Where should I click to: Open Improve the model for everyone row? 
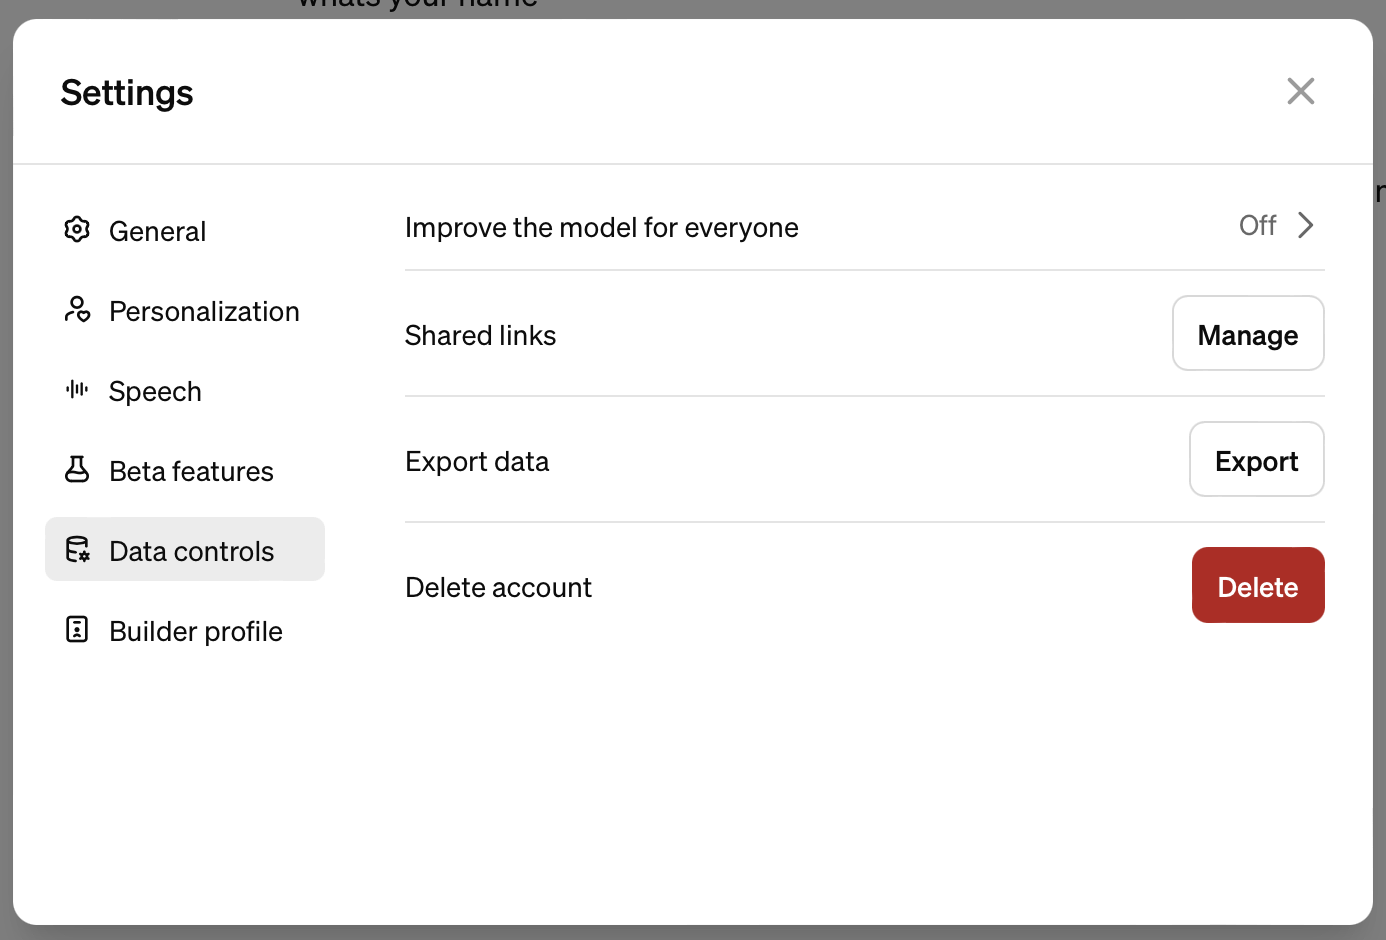pyautogui.click(x=601, y=228)
